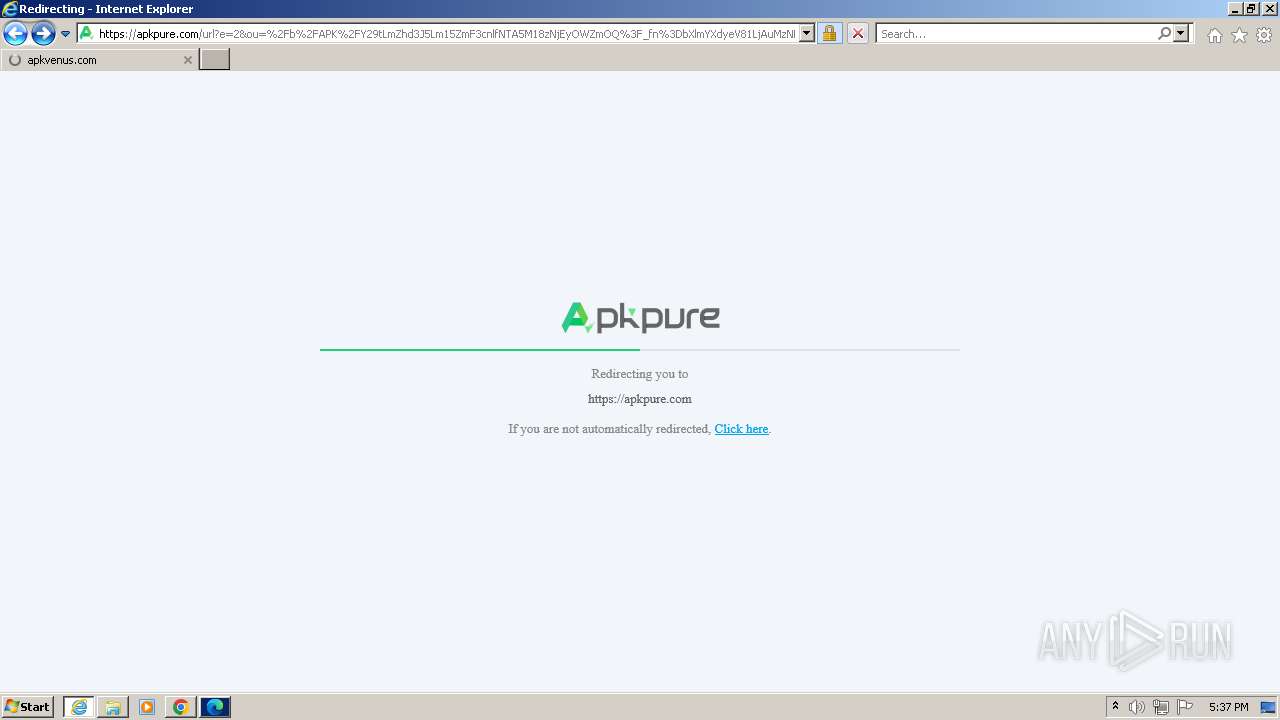
Task: Open the Home page icon
Action: 1214,35
